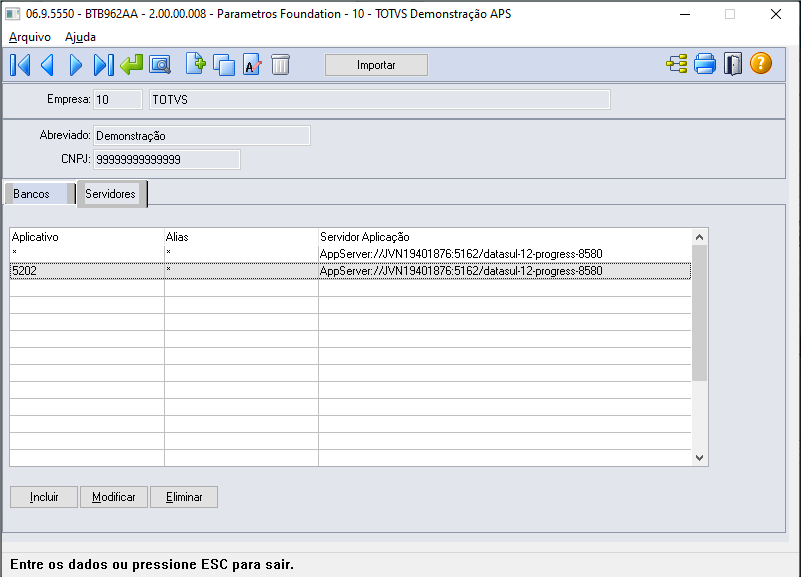Minimize the Parametros Foundation window
This screenshot has height=577, width=801.
point(685,14)
